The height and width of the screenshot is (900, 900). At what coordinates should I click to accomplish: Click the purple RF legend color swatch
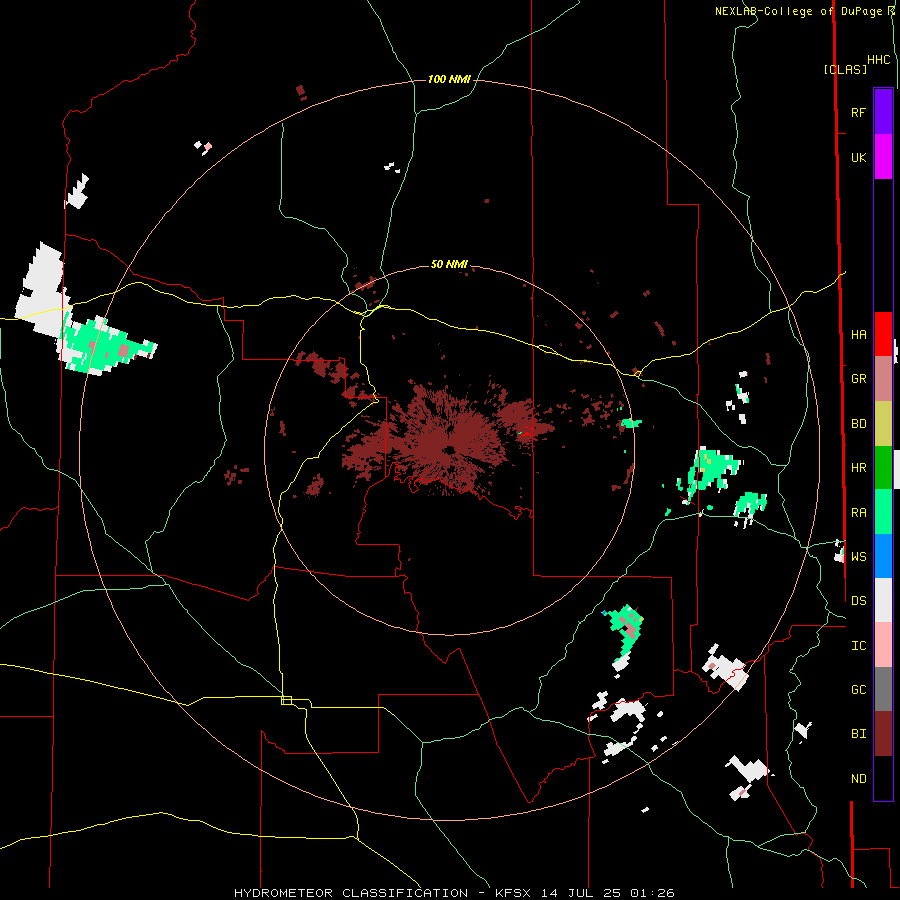[x=883, y=112]
